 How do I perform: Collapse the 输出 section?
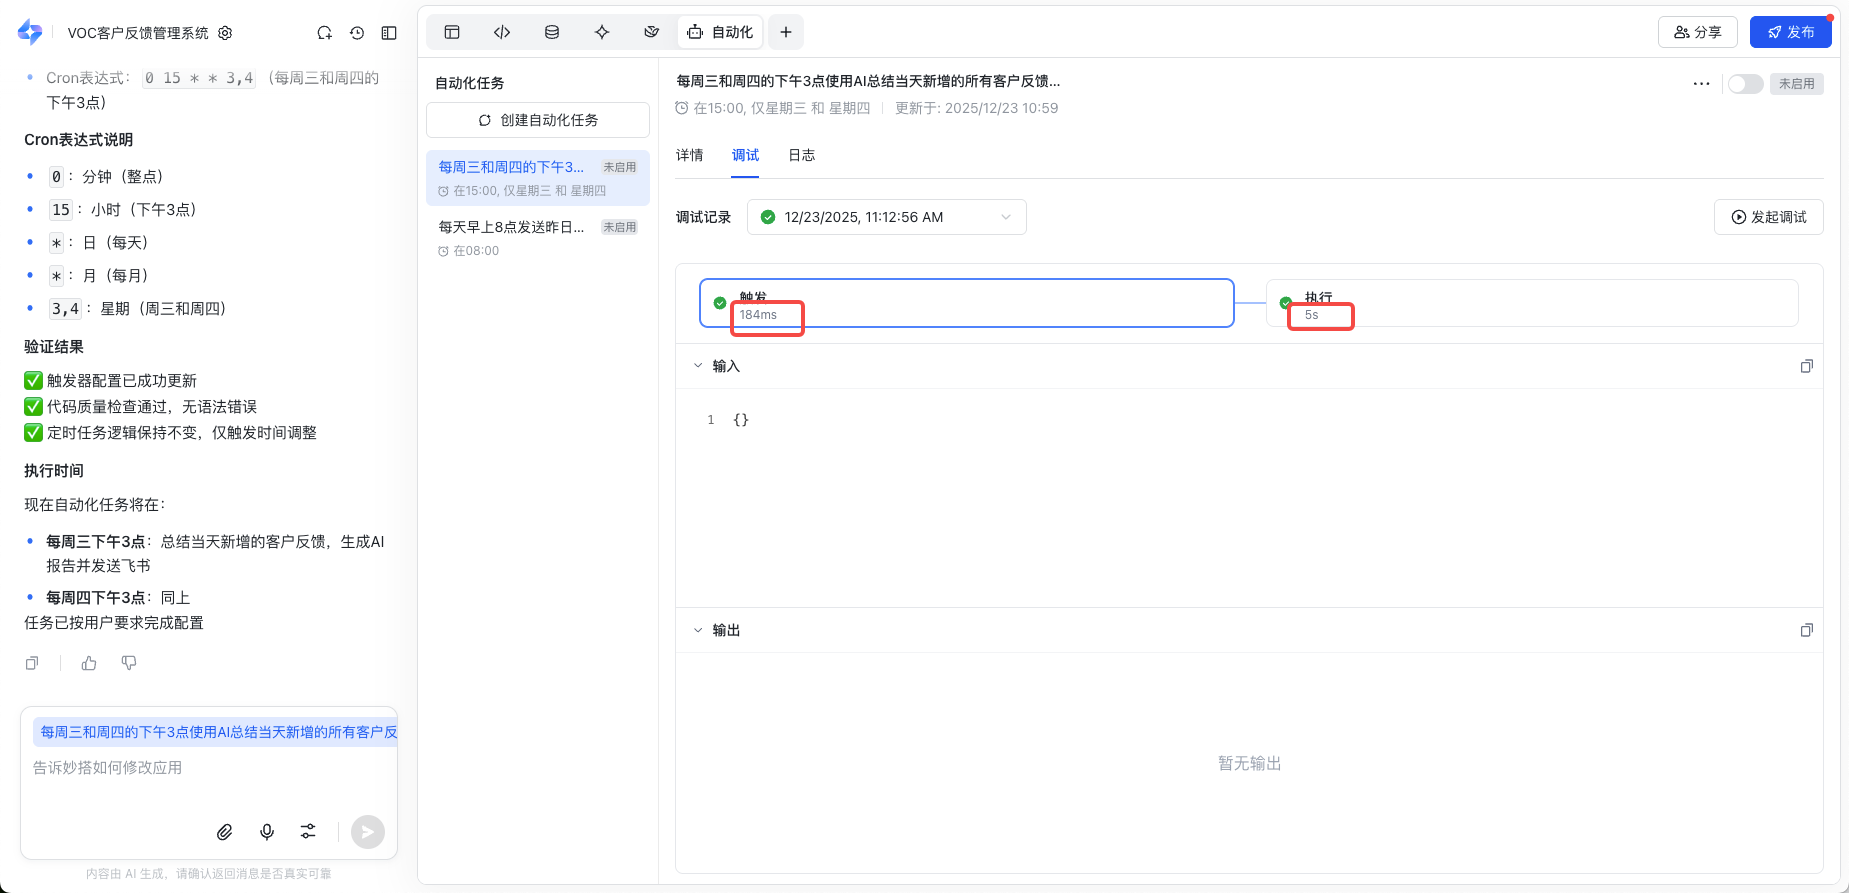tap(698, 630)
